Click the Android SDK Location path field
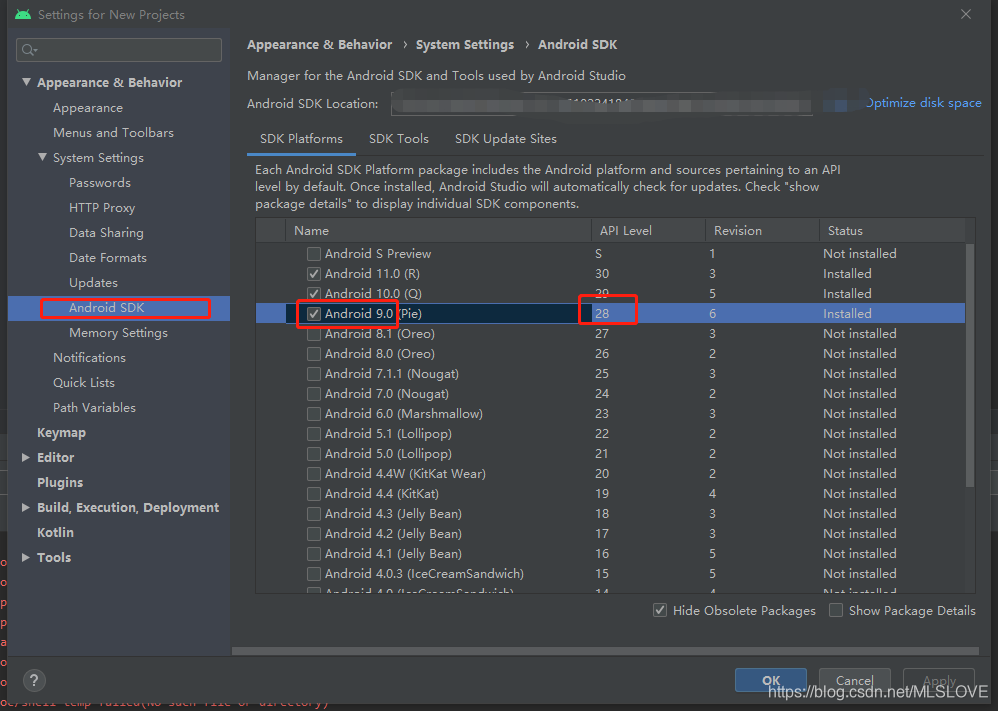The width and height of the screenshot is (998, 711). click(601, 104)
